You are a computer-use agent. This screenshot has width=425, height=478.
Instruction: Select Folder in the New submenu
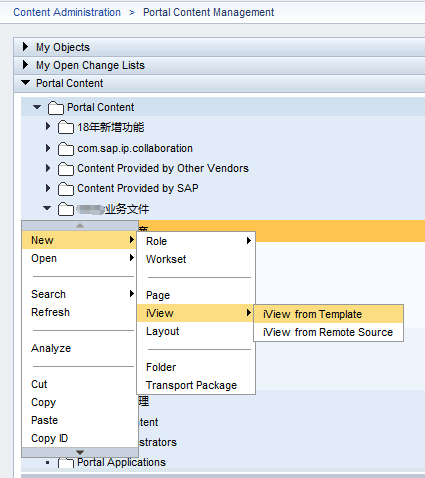point(196,367)
